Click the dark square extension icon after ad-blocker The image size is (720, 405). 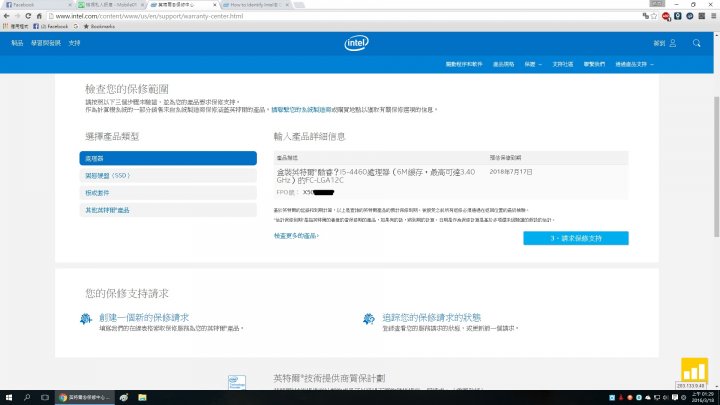pos(678,16)
